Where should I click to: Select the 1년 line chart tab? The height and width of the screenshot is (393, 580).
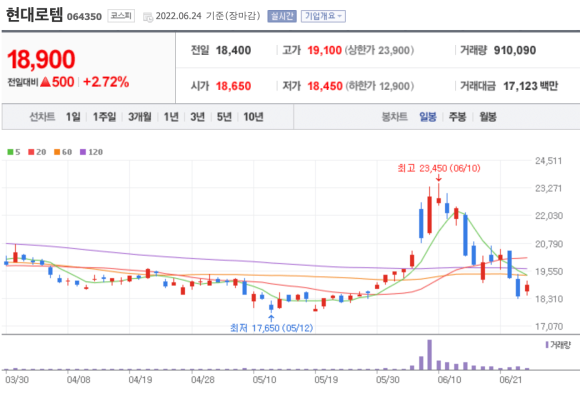coord(171,117)
